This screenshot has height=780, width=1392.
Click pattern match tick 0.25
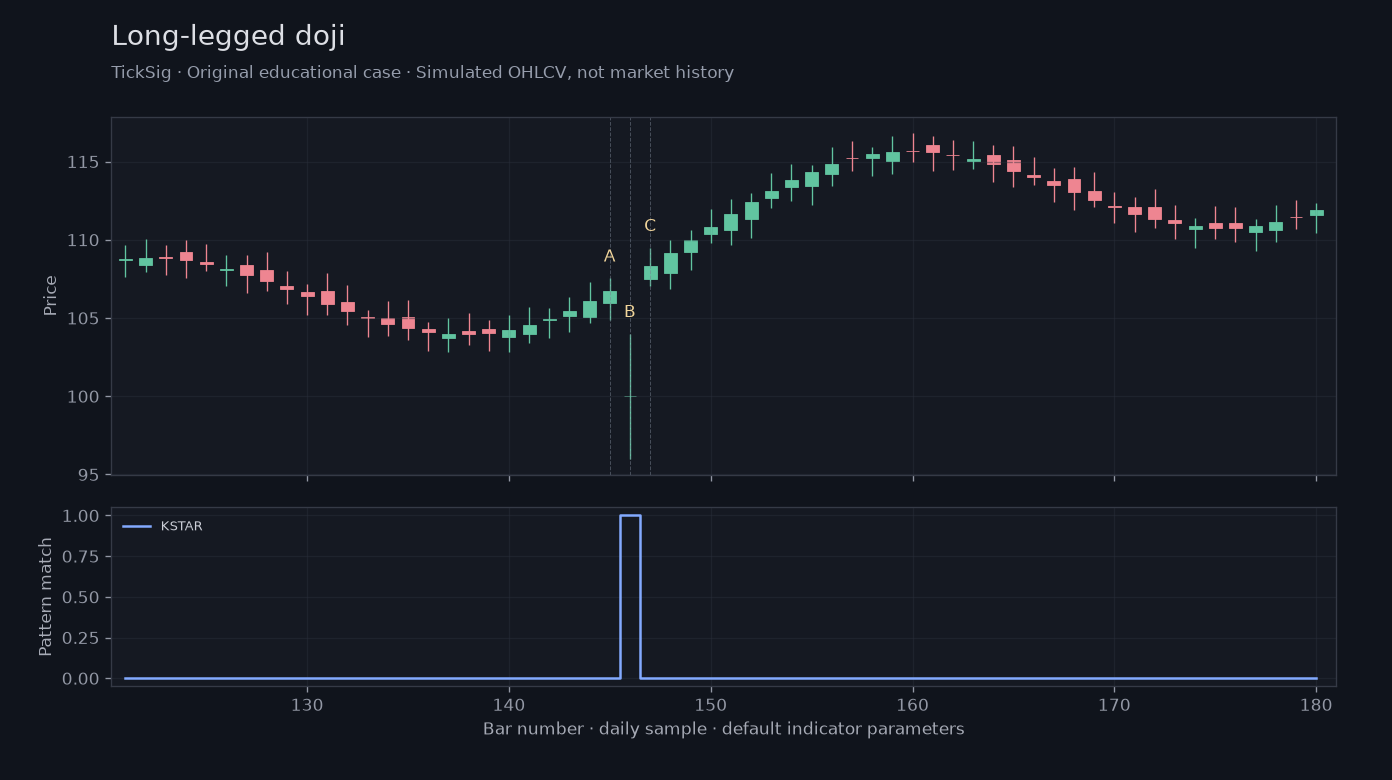81,638
